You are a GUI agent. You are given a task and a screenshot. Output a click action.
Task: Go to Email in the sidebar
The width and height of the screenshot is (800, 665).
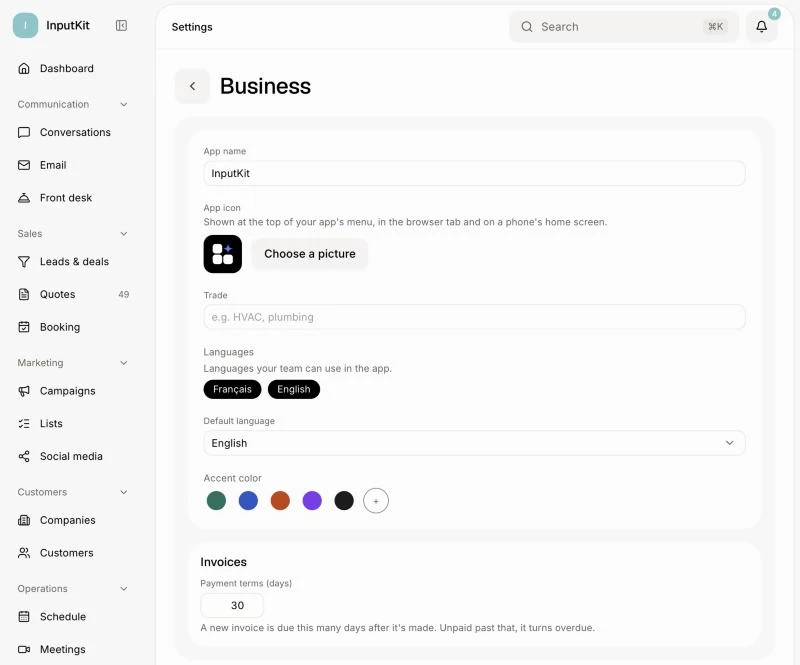pyautogui.click(x=71, y=165)
